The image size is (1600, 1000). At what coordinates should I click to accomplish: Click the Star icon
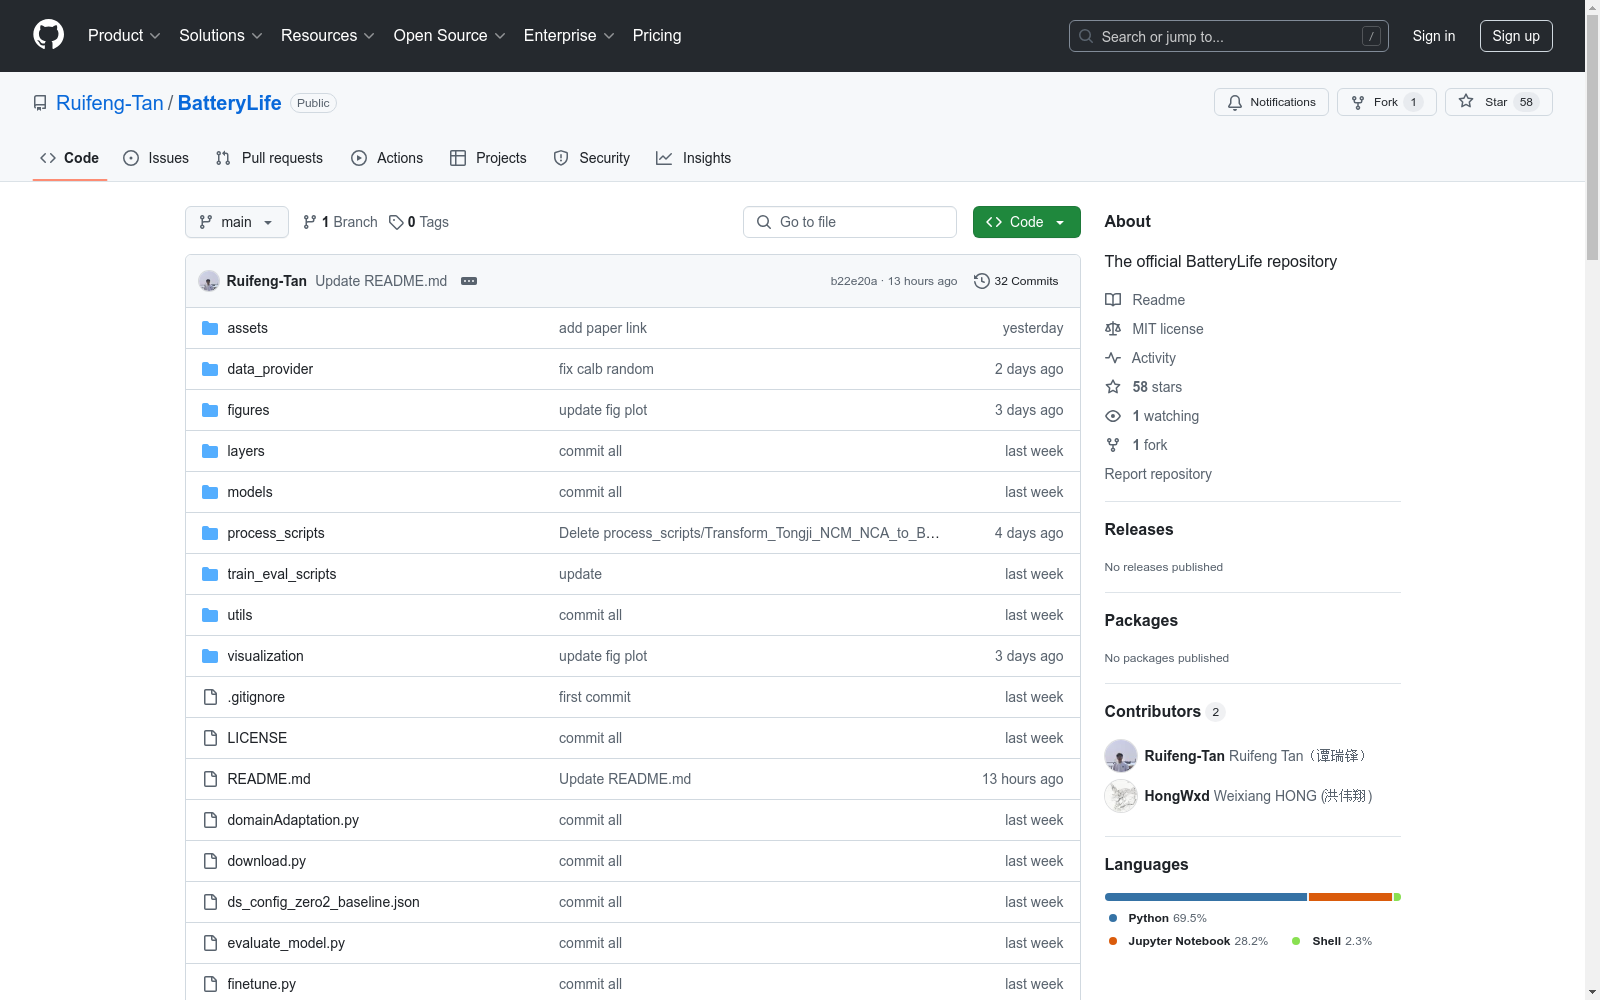[1466, 101]
